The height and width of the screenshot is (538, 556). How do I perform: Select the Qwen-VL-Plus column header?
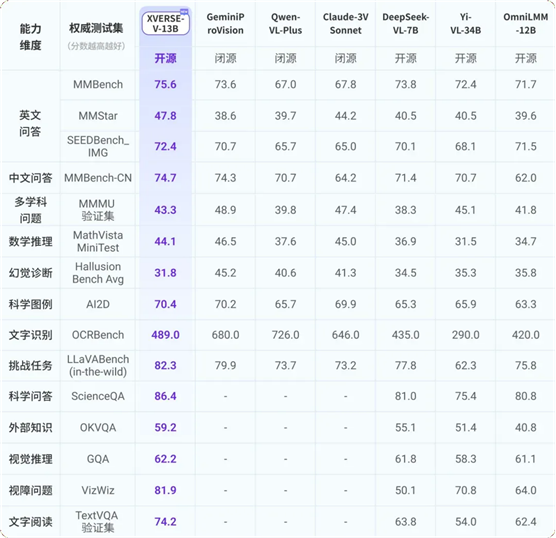point(285,24)
